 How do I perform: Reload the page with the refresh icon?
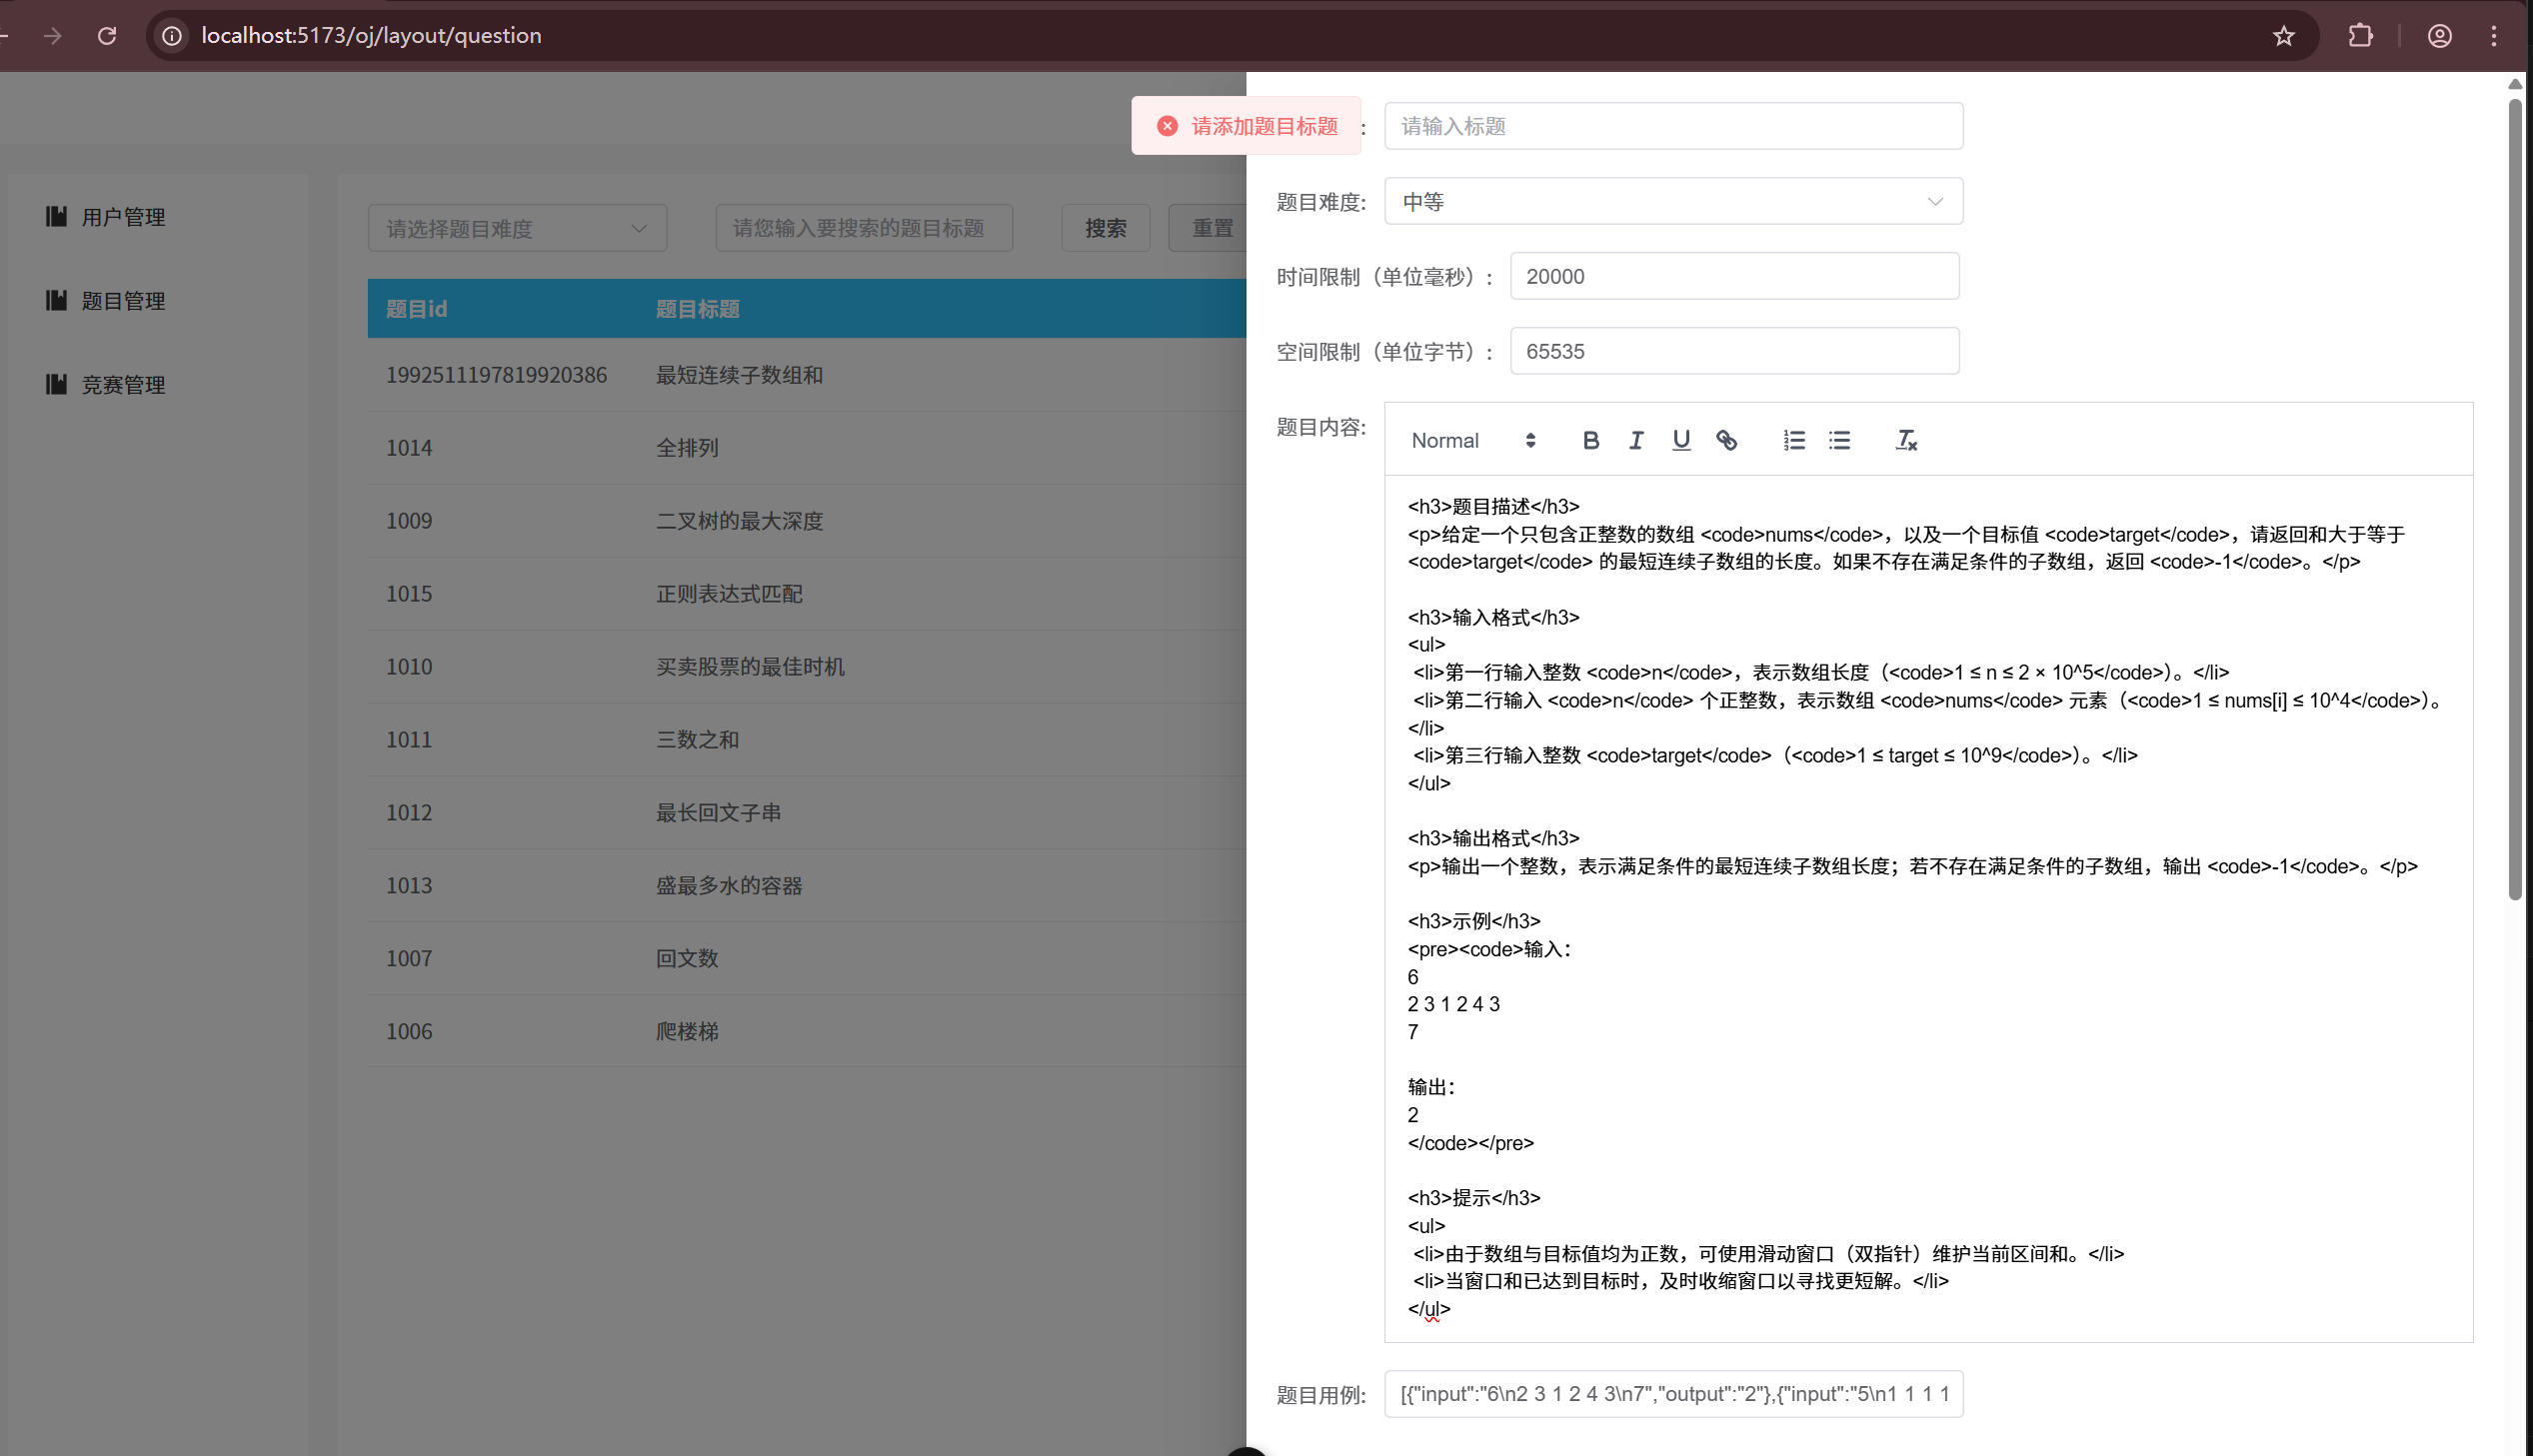click(x=107, y=35)
